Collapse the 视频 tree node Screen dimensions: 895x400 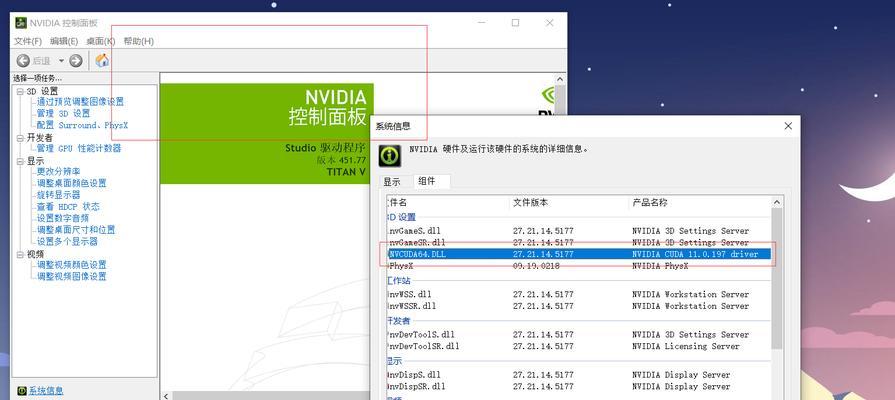[21, 254]
